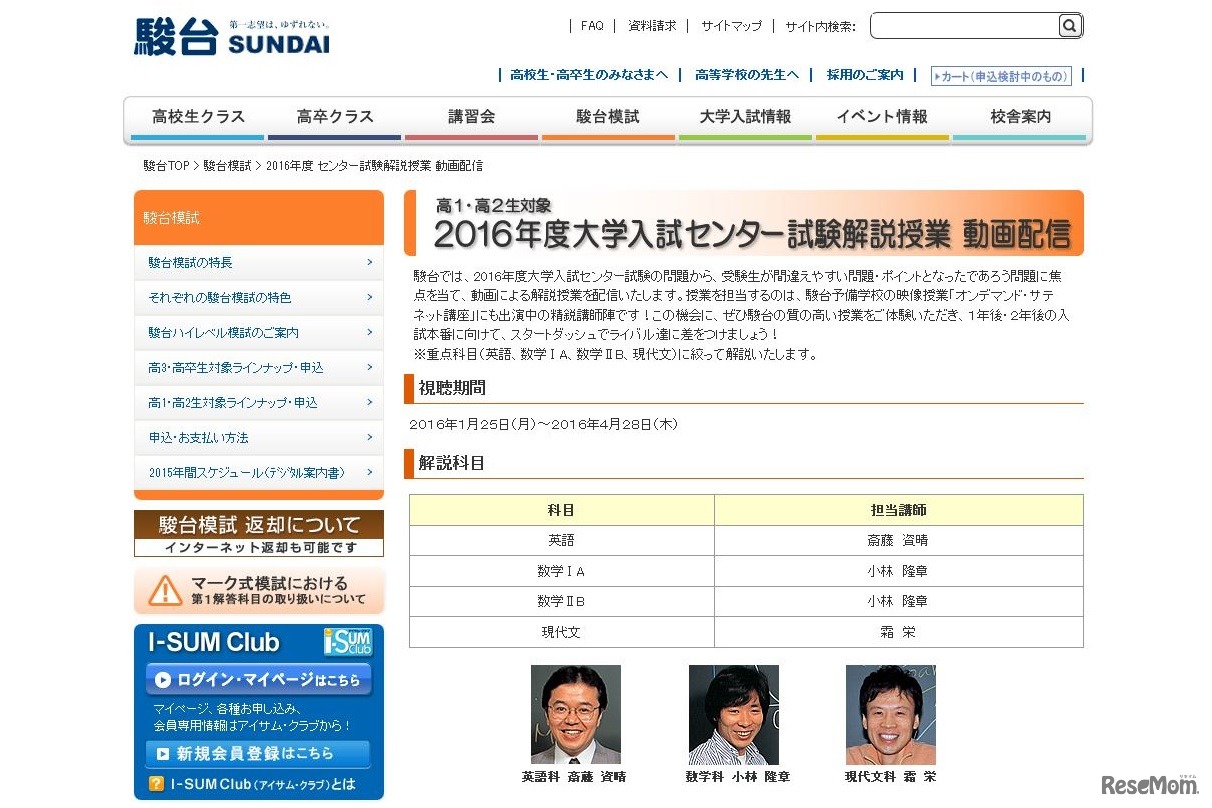
Task: Open the 校舎案内 tab
Action: pyautogui.click(x=1019, y=117)
